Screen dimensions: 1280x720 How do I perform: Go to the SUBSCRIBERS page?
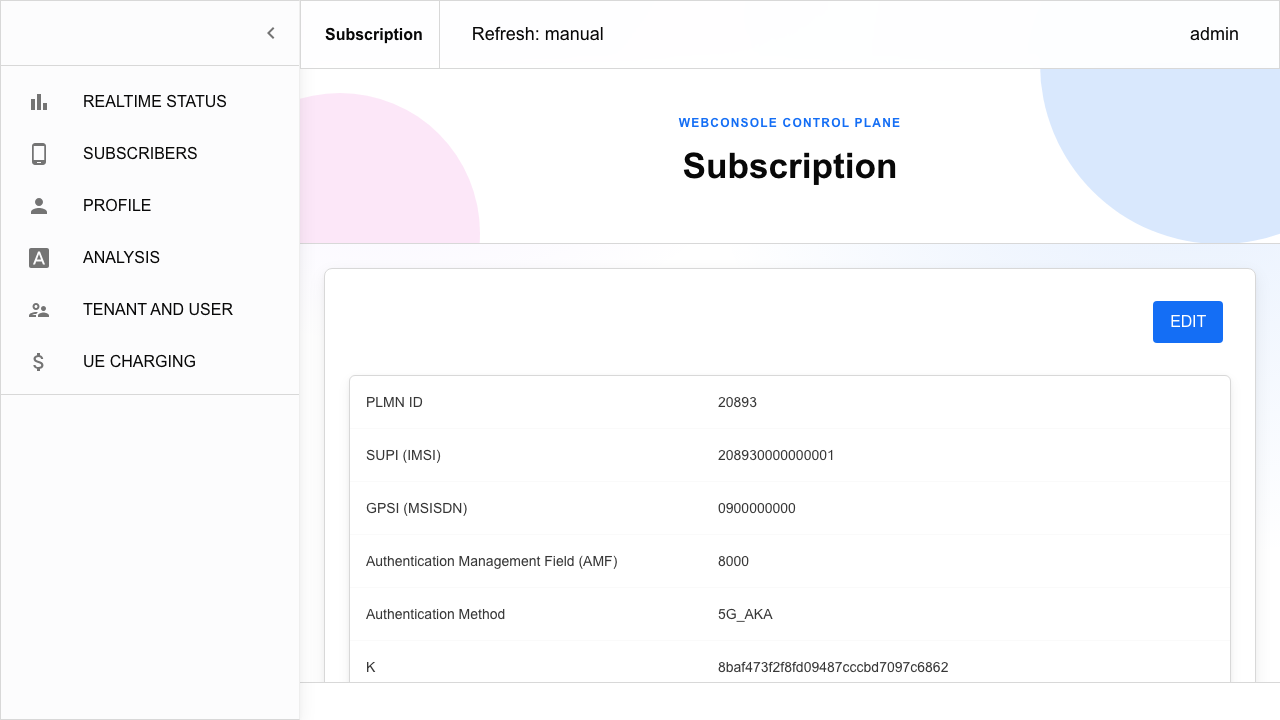[150, 154]
